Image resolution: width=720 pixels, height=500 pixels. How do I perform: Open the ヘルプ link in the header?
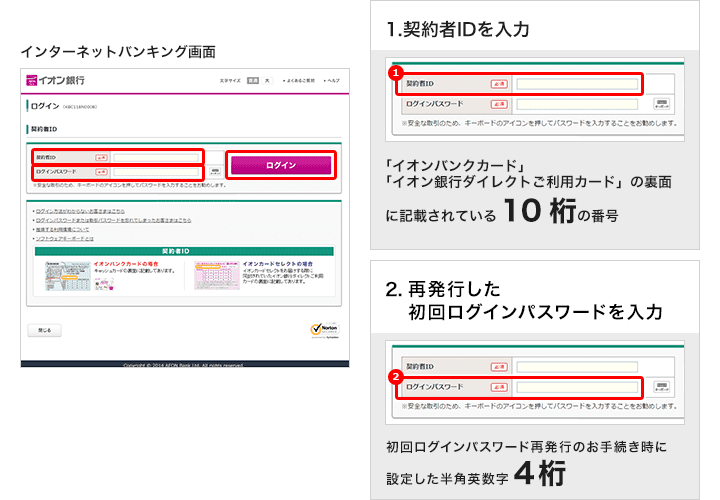click(x=332, y=81)
